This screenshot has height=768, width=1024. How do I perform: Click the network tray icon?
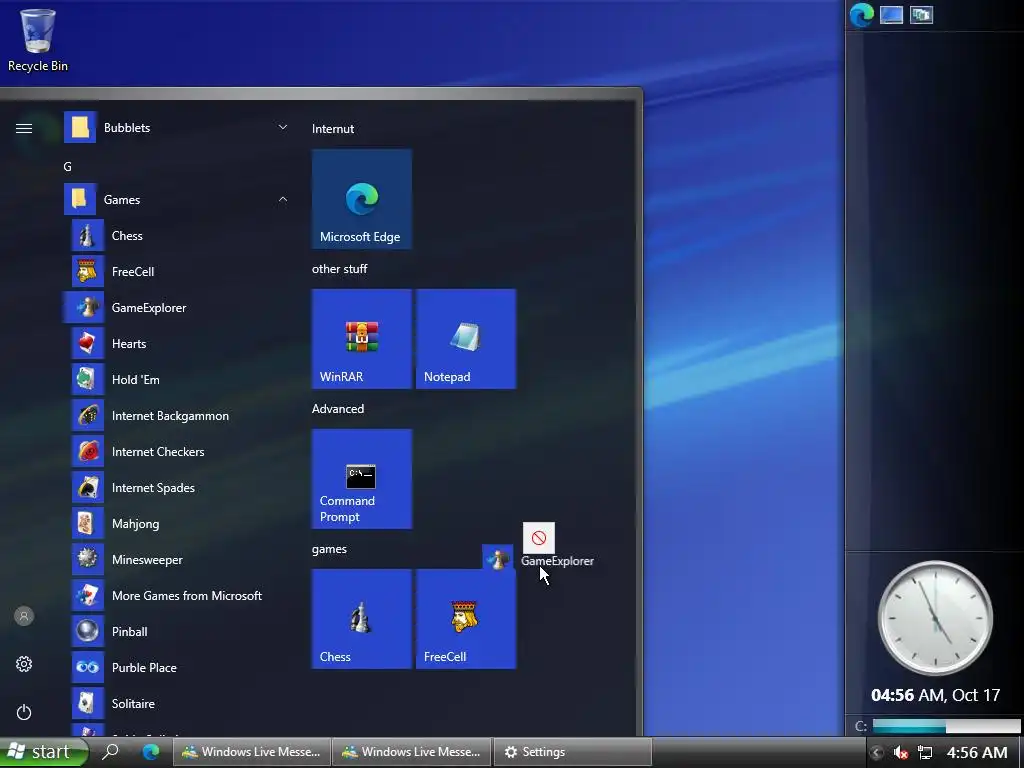click(925, 752)
